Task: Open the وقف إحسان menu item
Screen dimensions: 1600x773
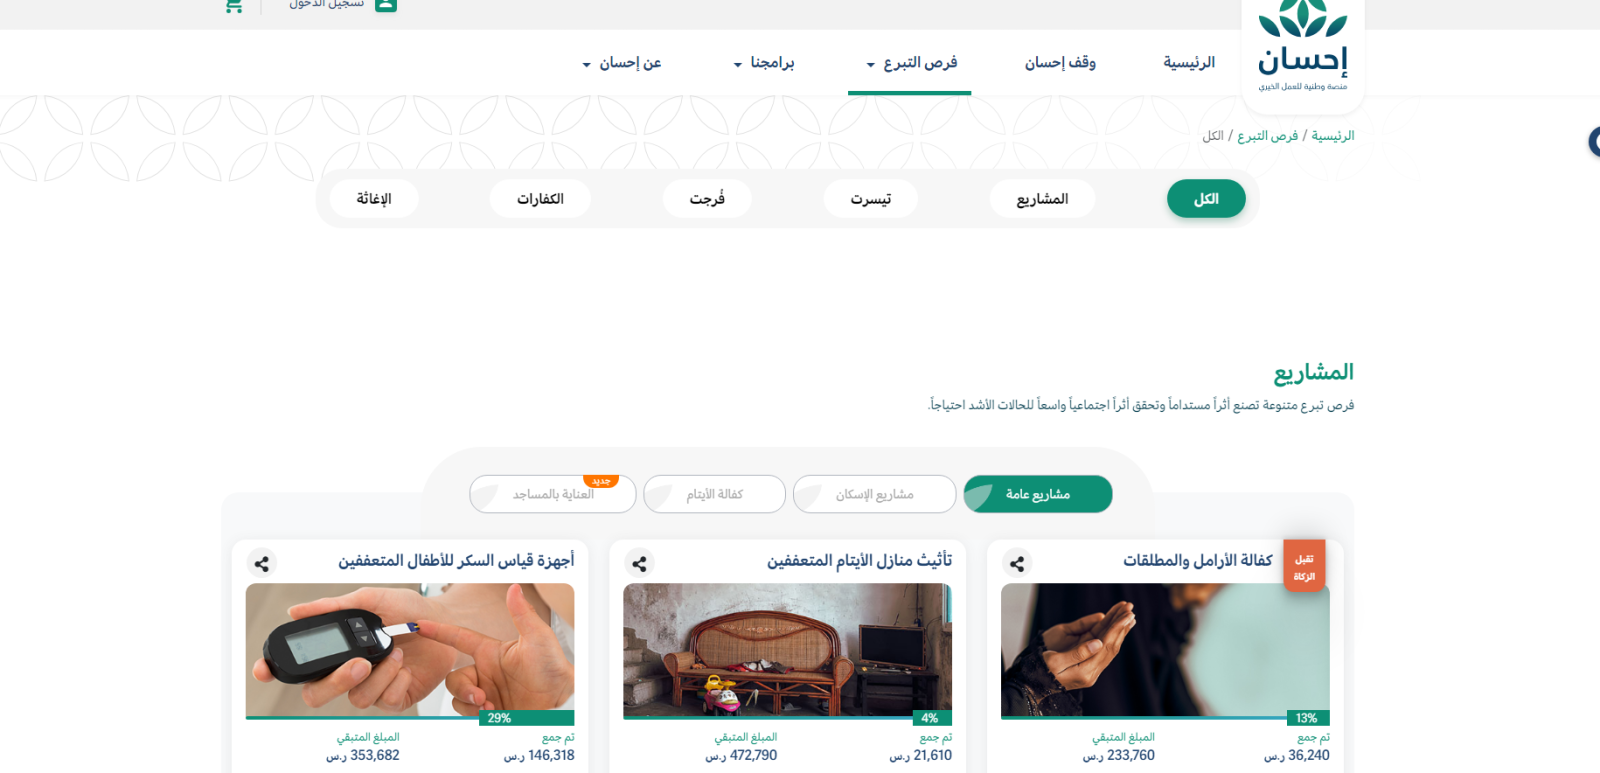Action: pyautogui.click(x=1060, y=63)
